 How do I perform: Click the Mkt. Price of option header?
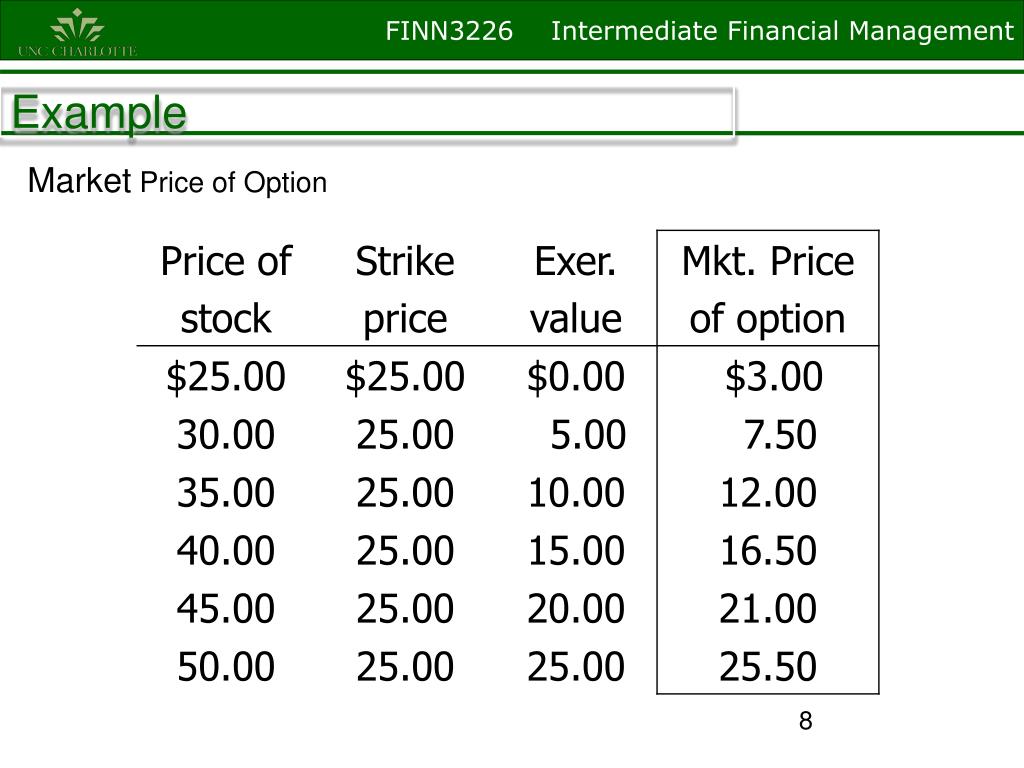coord(768,289)
